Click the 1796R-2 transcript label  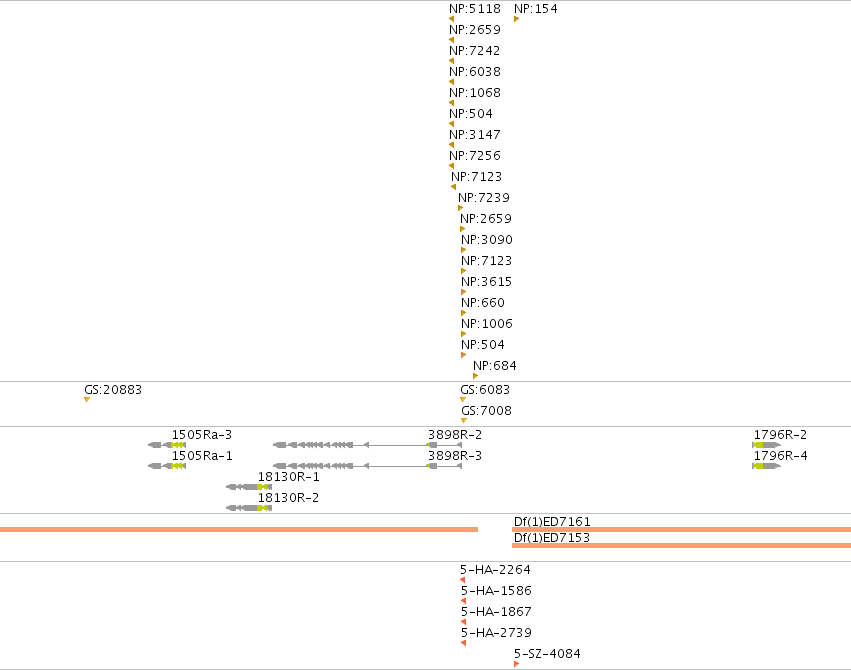[780, 435]
